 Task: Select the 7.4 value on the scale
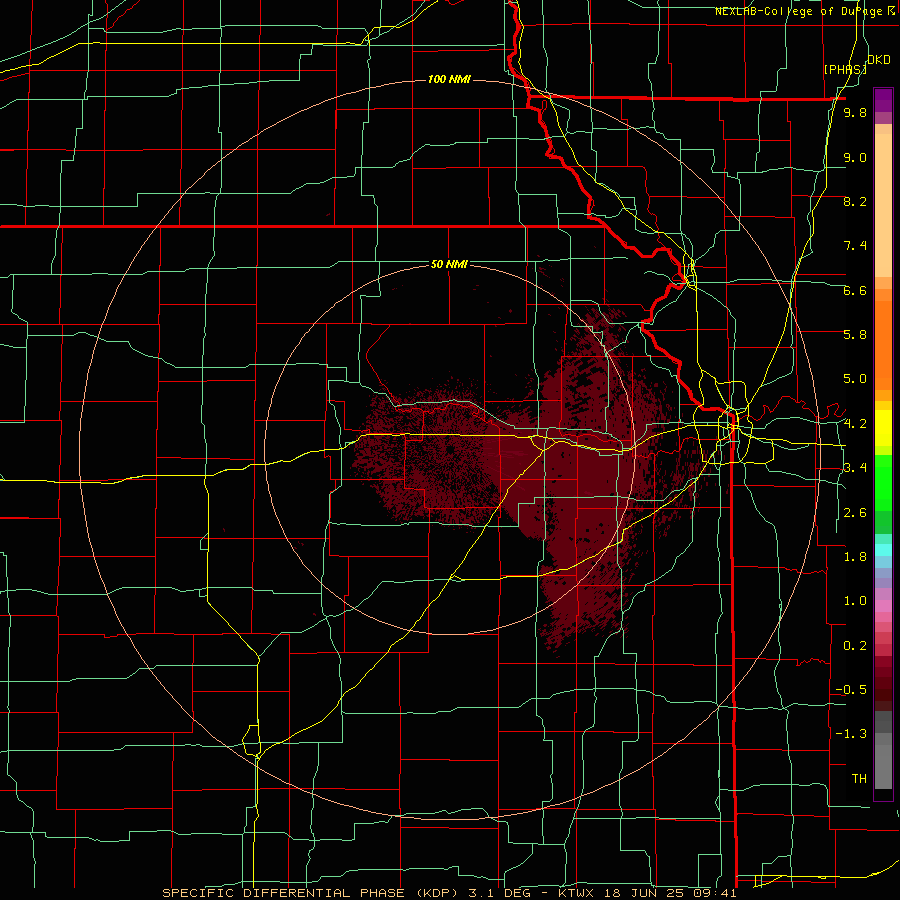[855, 246]
